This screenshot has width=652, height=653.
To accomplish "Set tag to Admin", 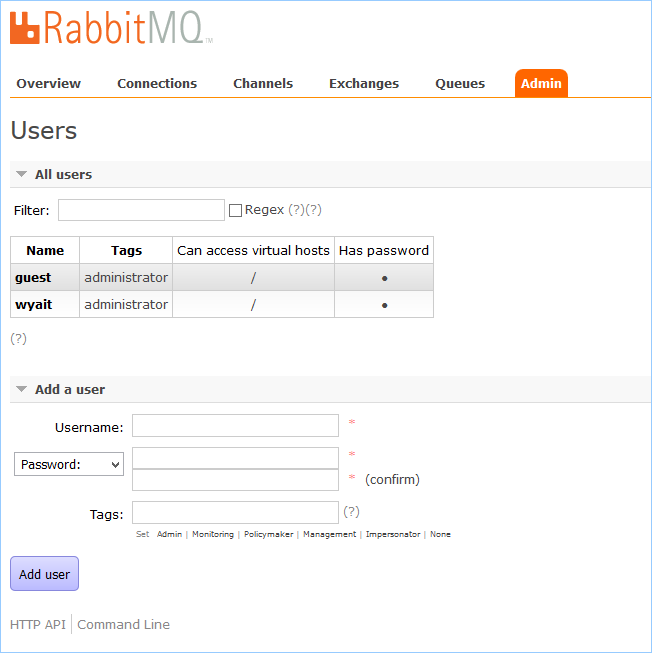I will pyautogui.click(x=169, y=534).
